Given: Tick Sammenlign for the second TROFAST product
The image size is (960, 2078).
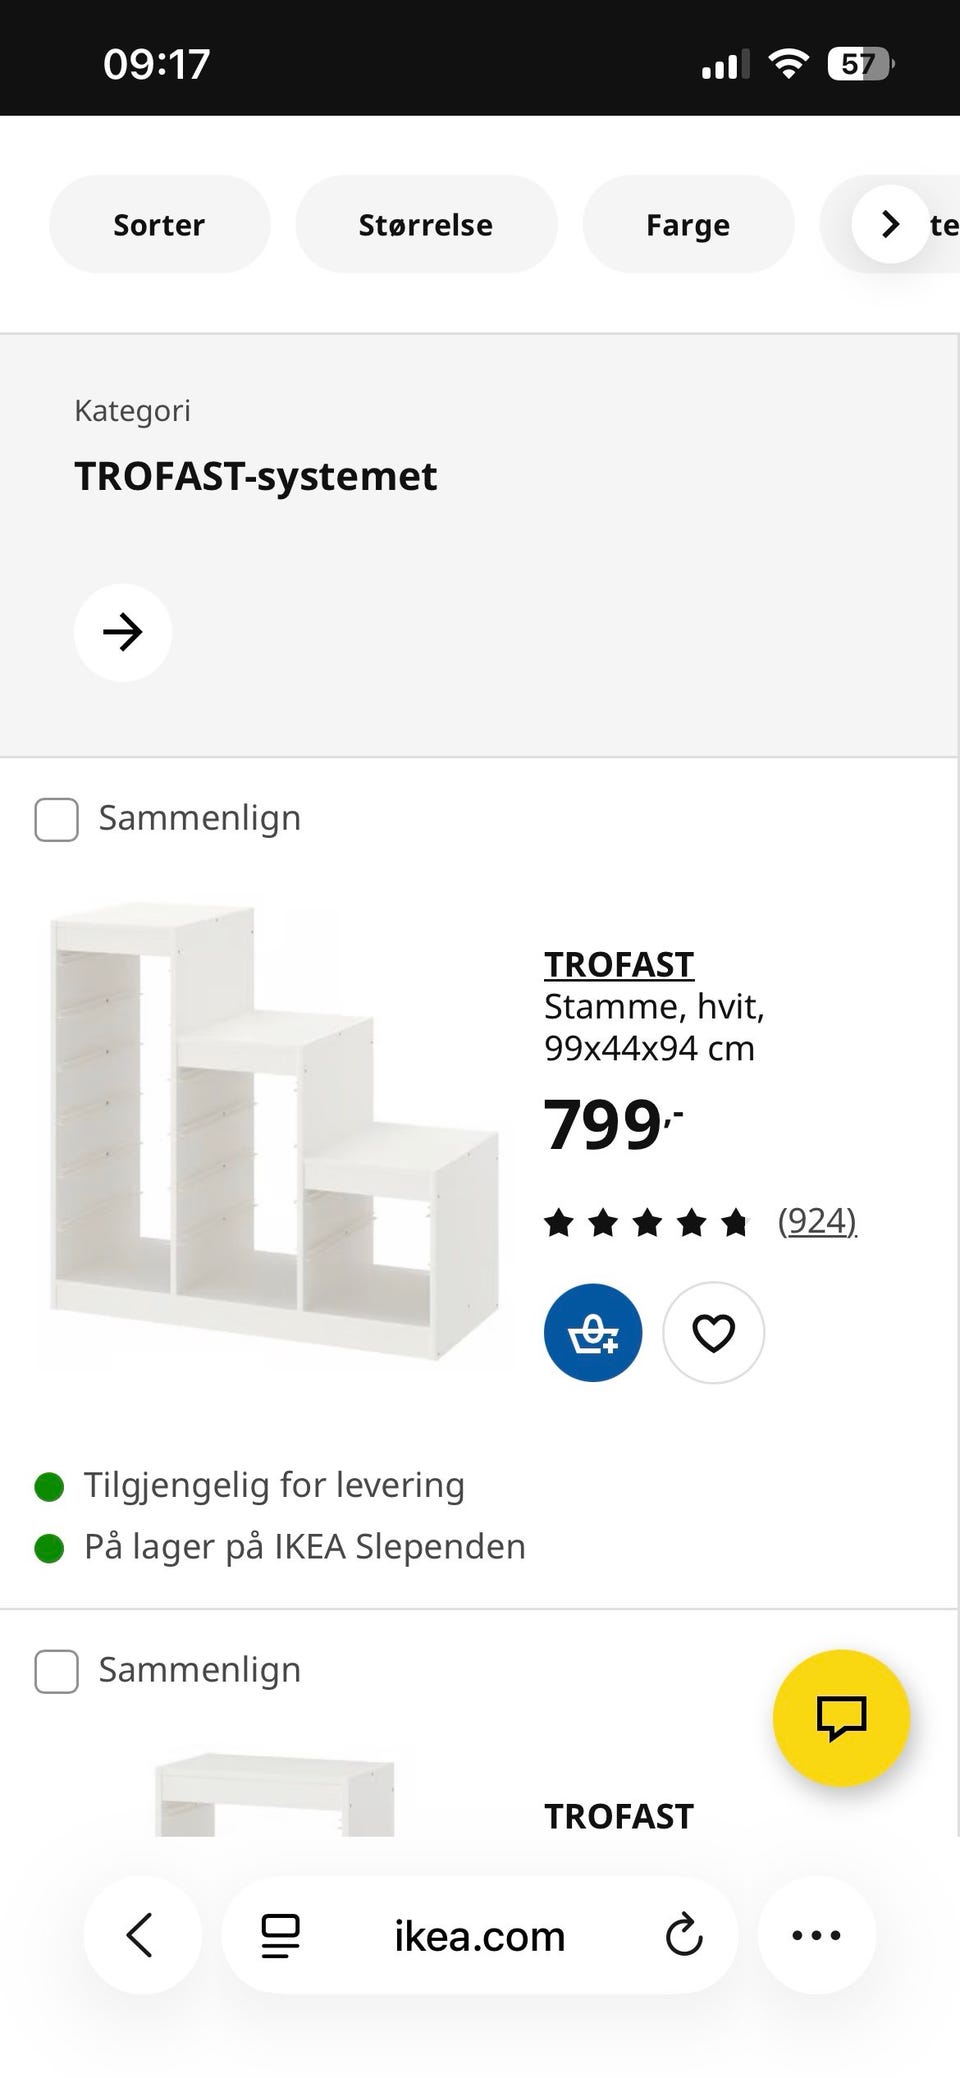Looking at the screenshot, I should coord(56,1671).
